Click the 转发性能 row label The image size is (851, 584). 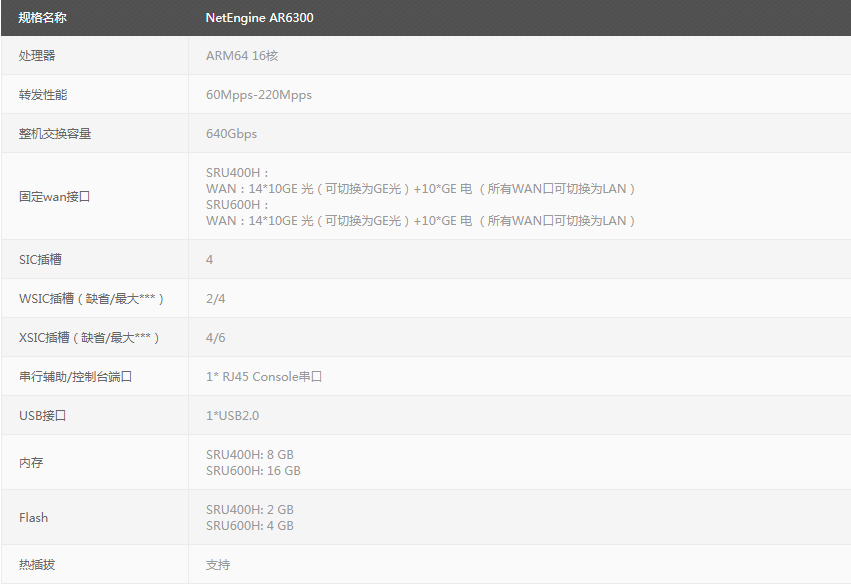coord(43,94)
